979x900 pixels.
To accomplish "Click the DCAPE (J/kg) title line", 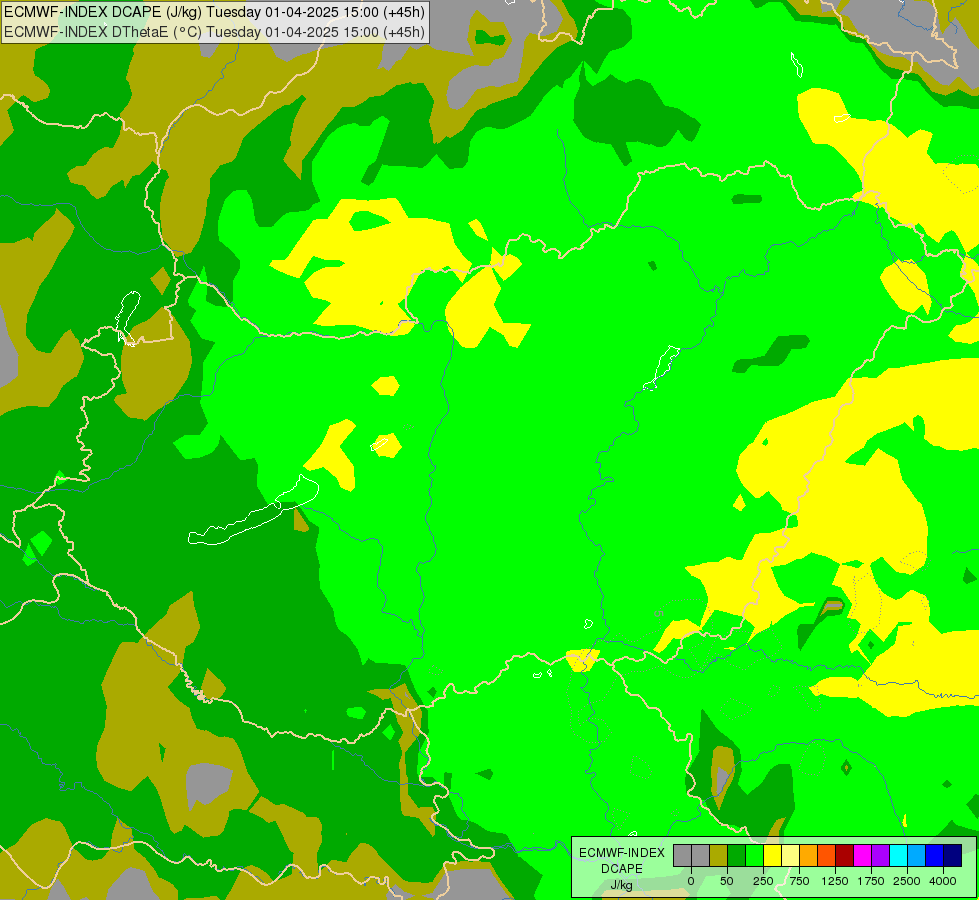I will click(214, 12).
